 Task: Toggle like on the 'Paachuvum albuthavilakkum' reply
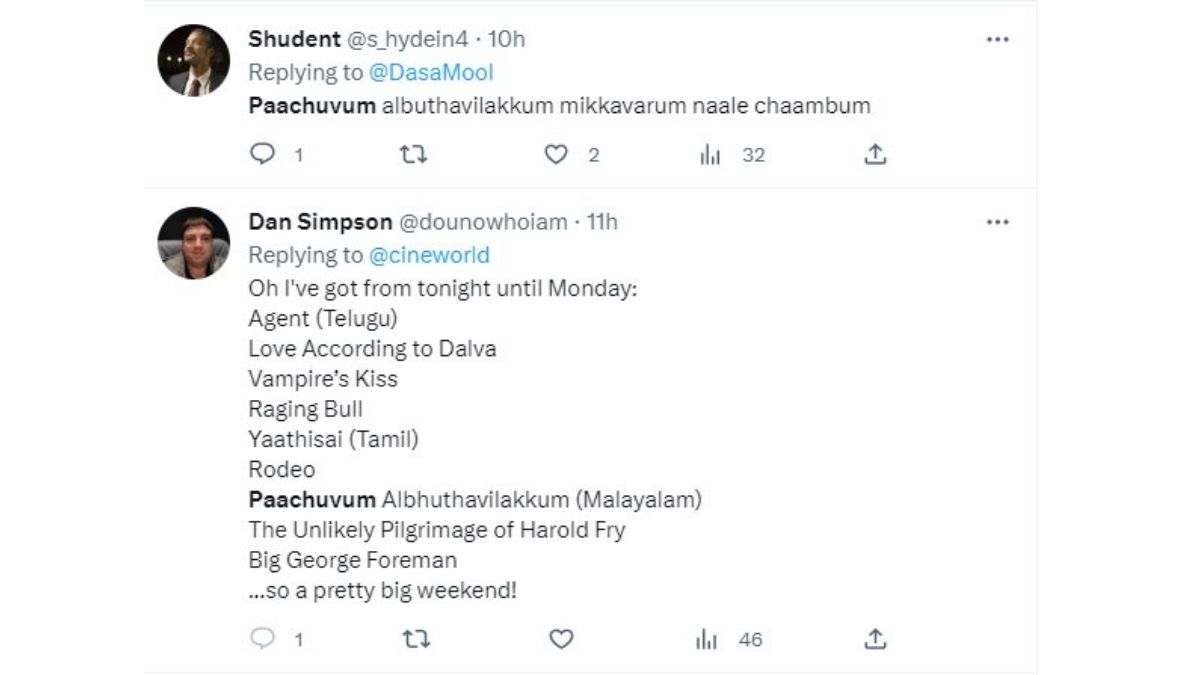(x=557, y=155)
